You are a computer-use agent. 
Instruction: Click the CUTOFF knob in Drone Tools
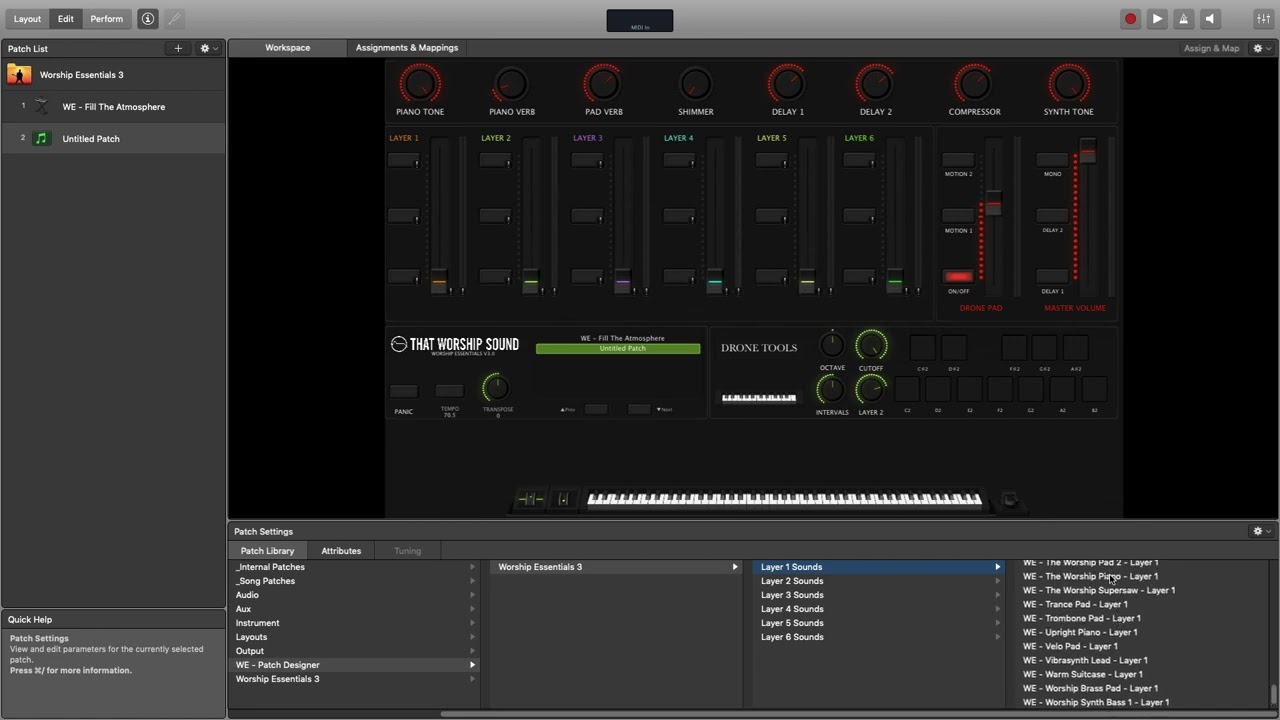(x=871, y=345)
